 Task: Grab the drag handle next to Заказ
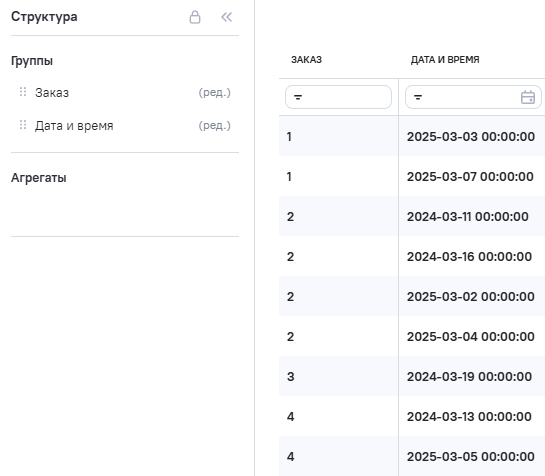(23, 92)
